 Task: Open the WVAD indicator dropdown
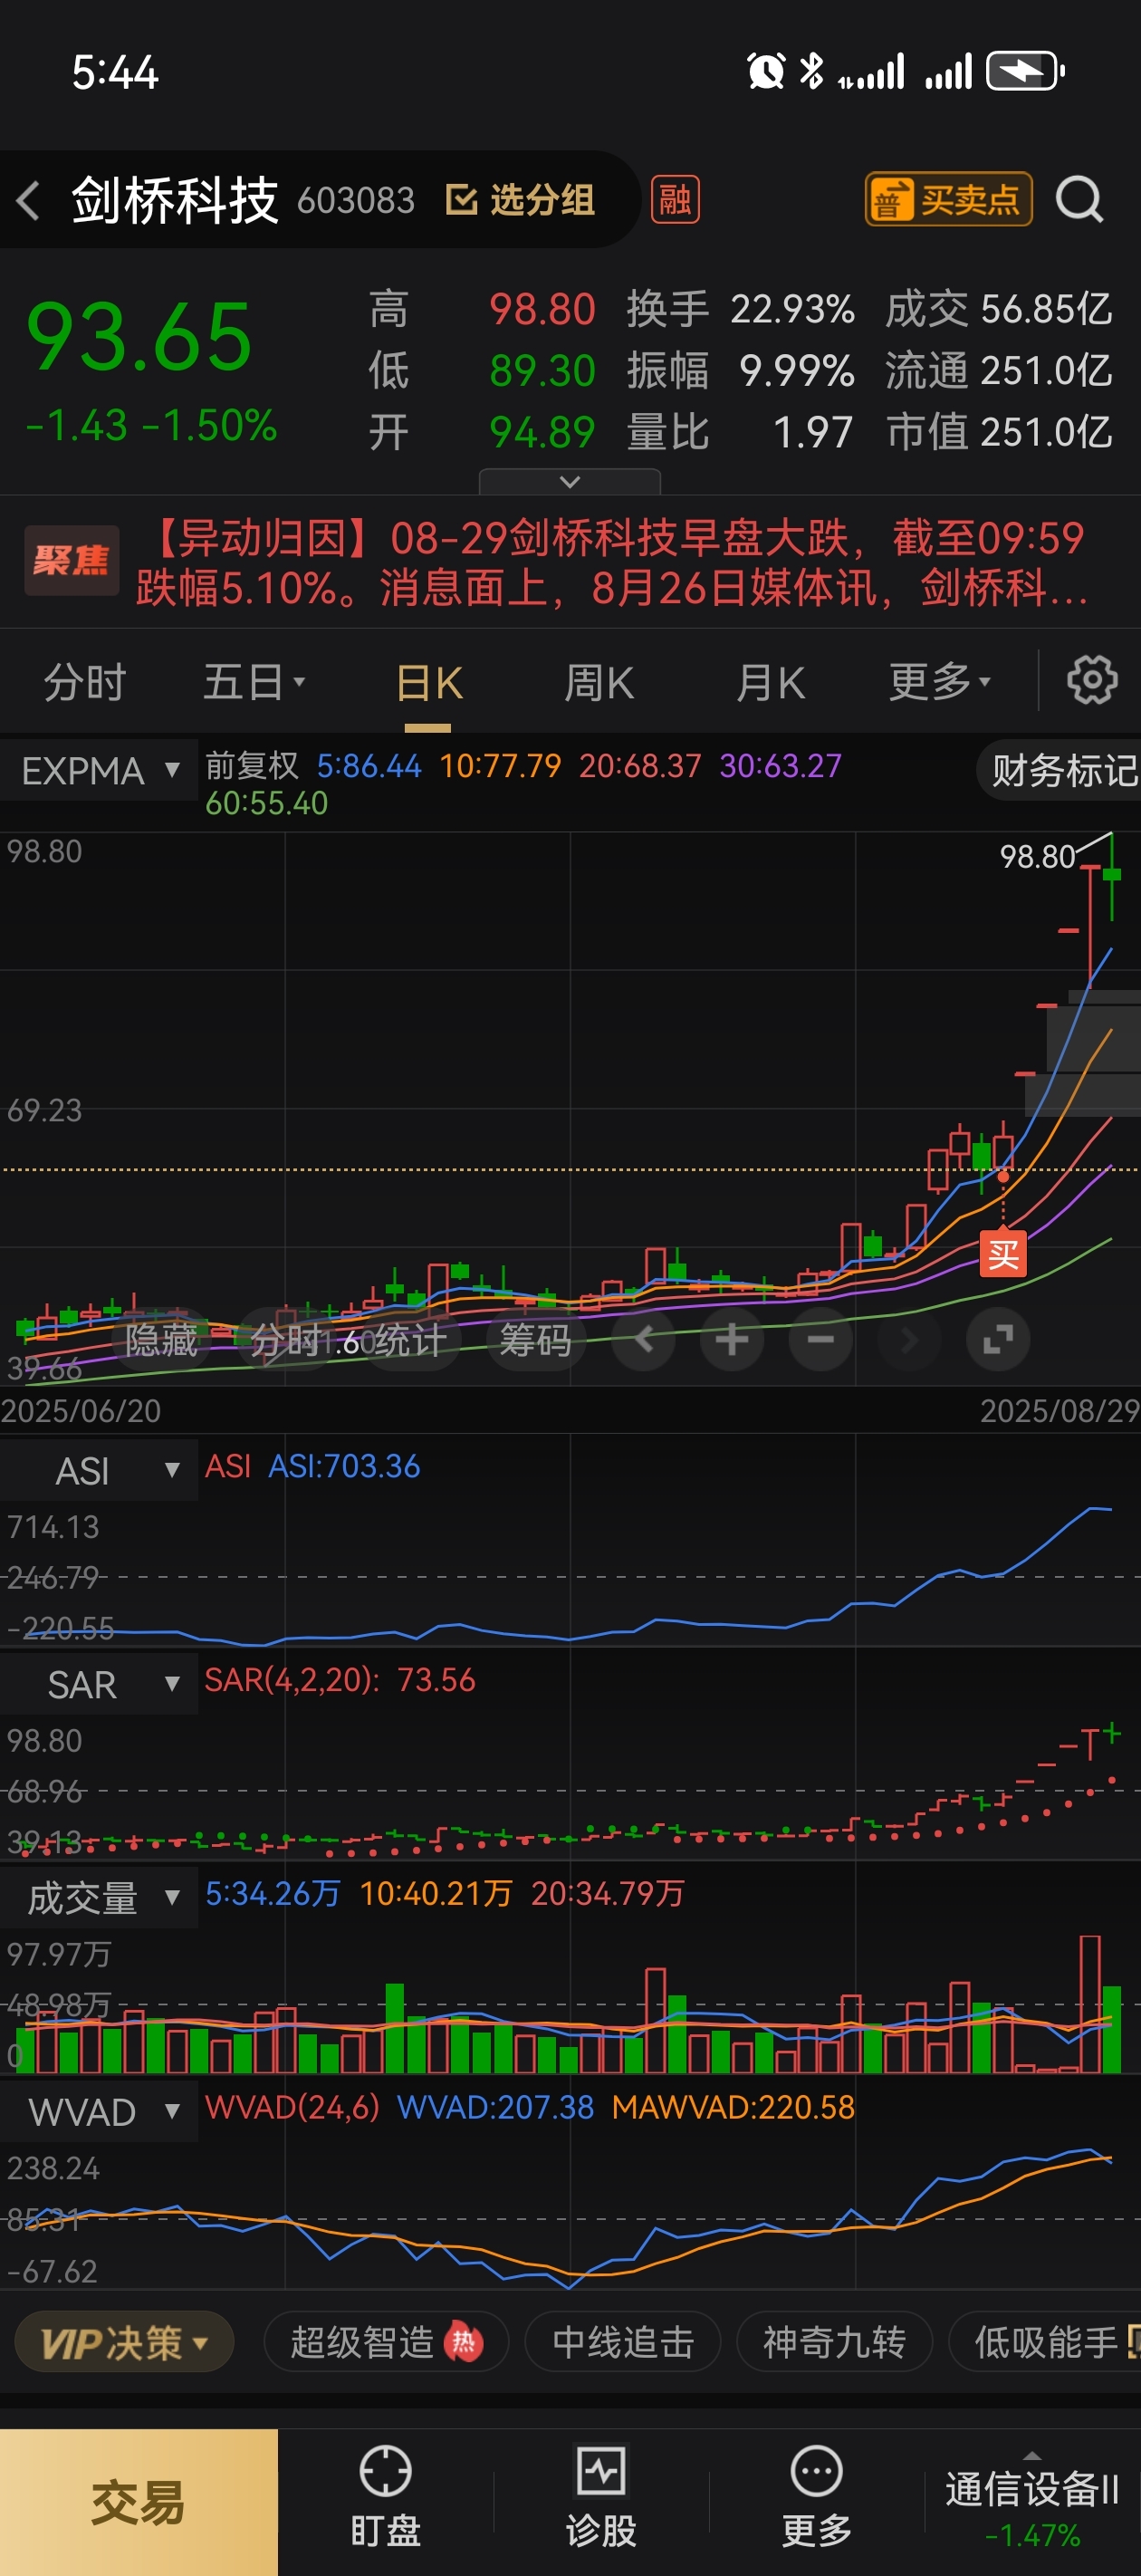coord(99,2112)
